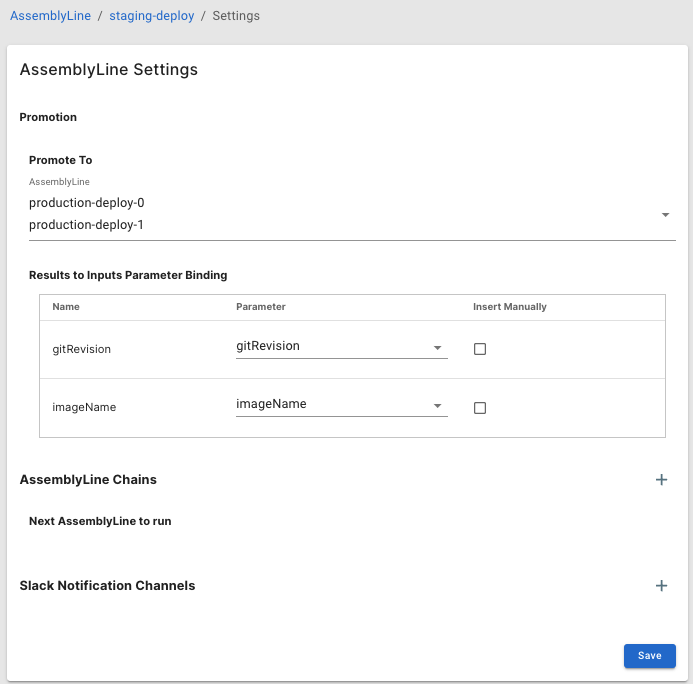
Task: Add a new AssemblyLine Chain with plus icon
Action: pyautogui.click(x=661, y=480)
